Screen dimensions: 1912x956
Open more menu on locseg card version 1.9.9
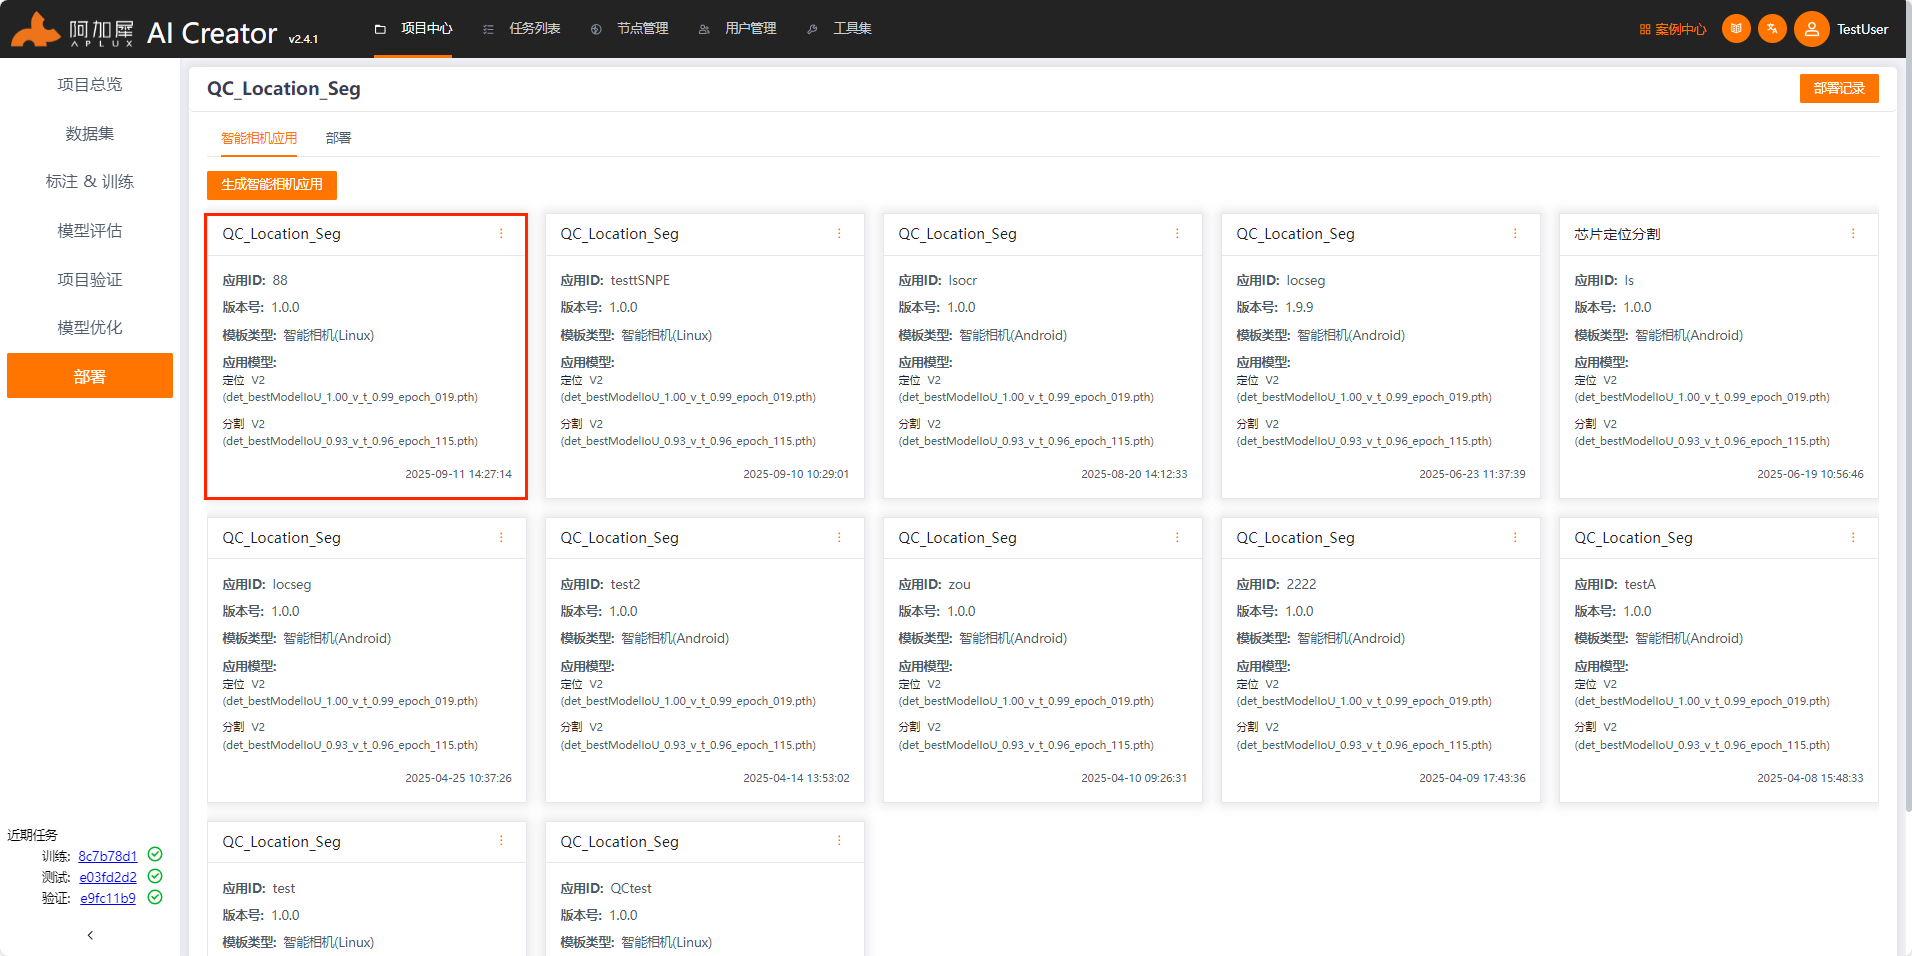click(1515, 233)
